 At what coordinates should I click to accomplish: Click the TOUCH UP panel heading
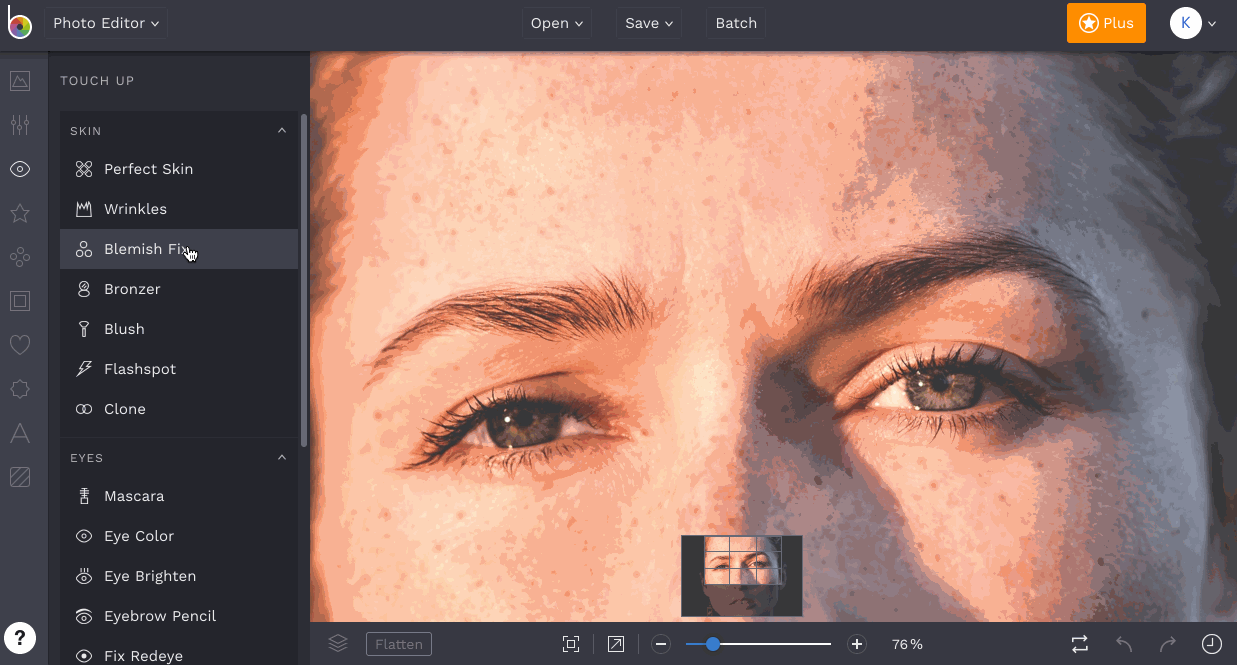[x=97, y=81]
